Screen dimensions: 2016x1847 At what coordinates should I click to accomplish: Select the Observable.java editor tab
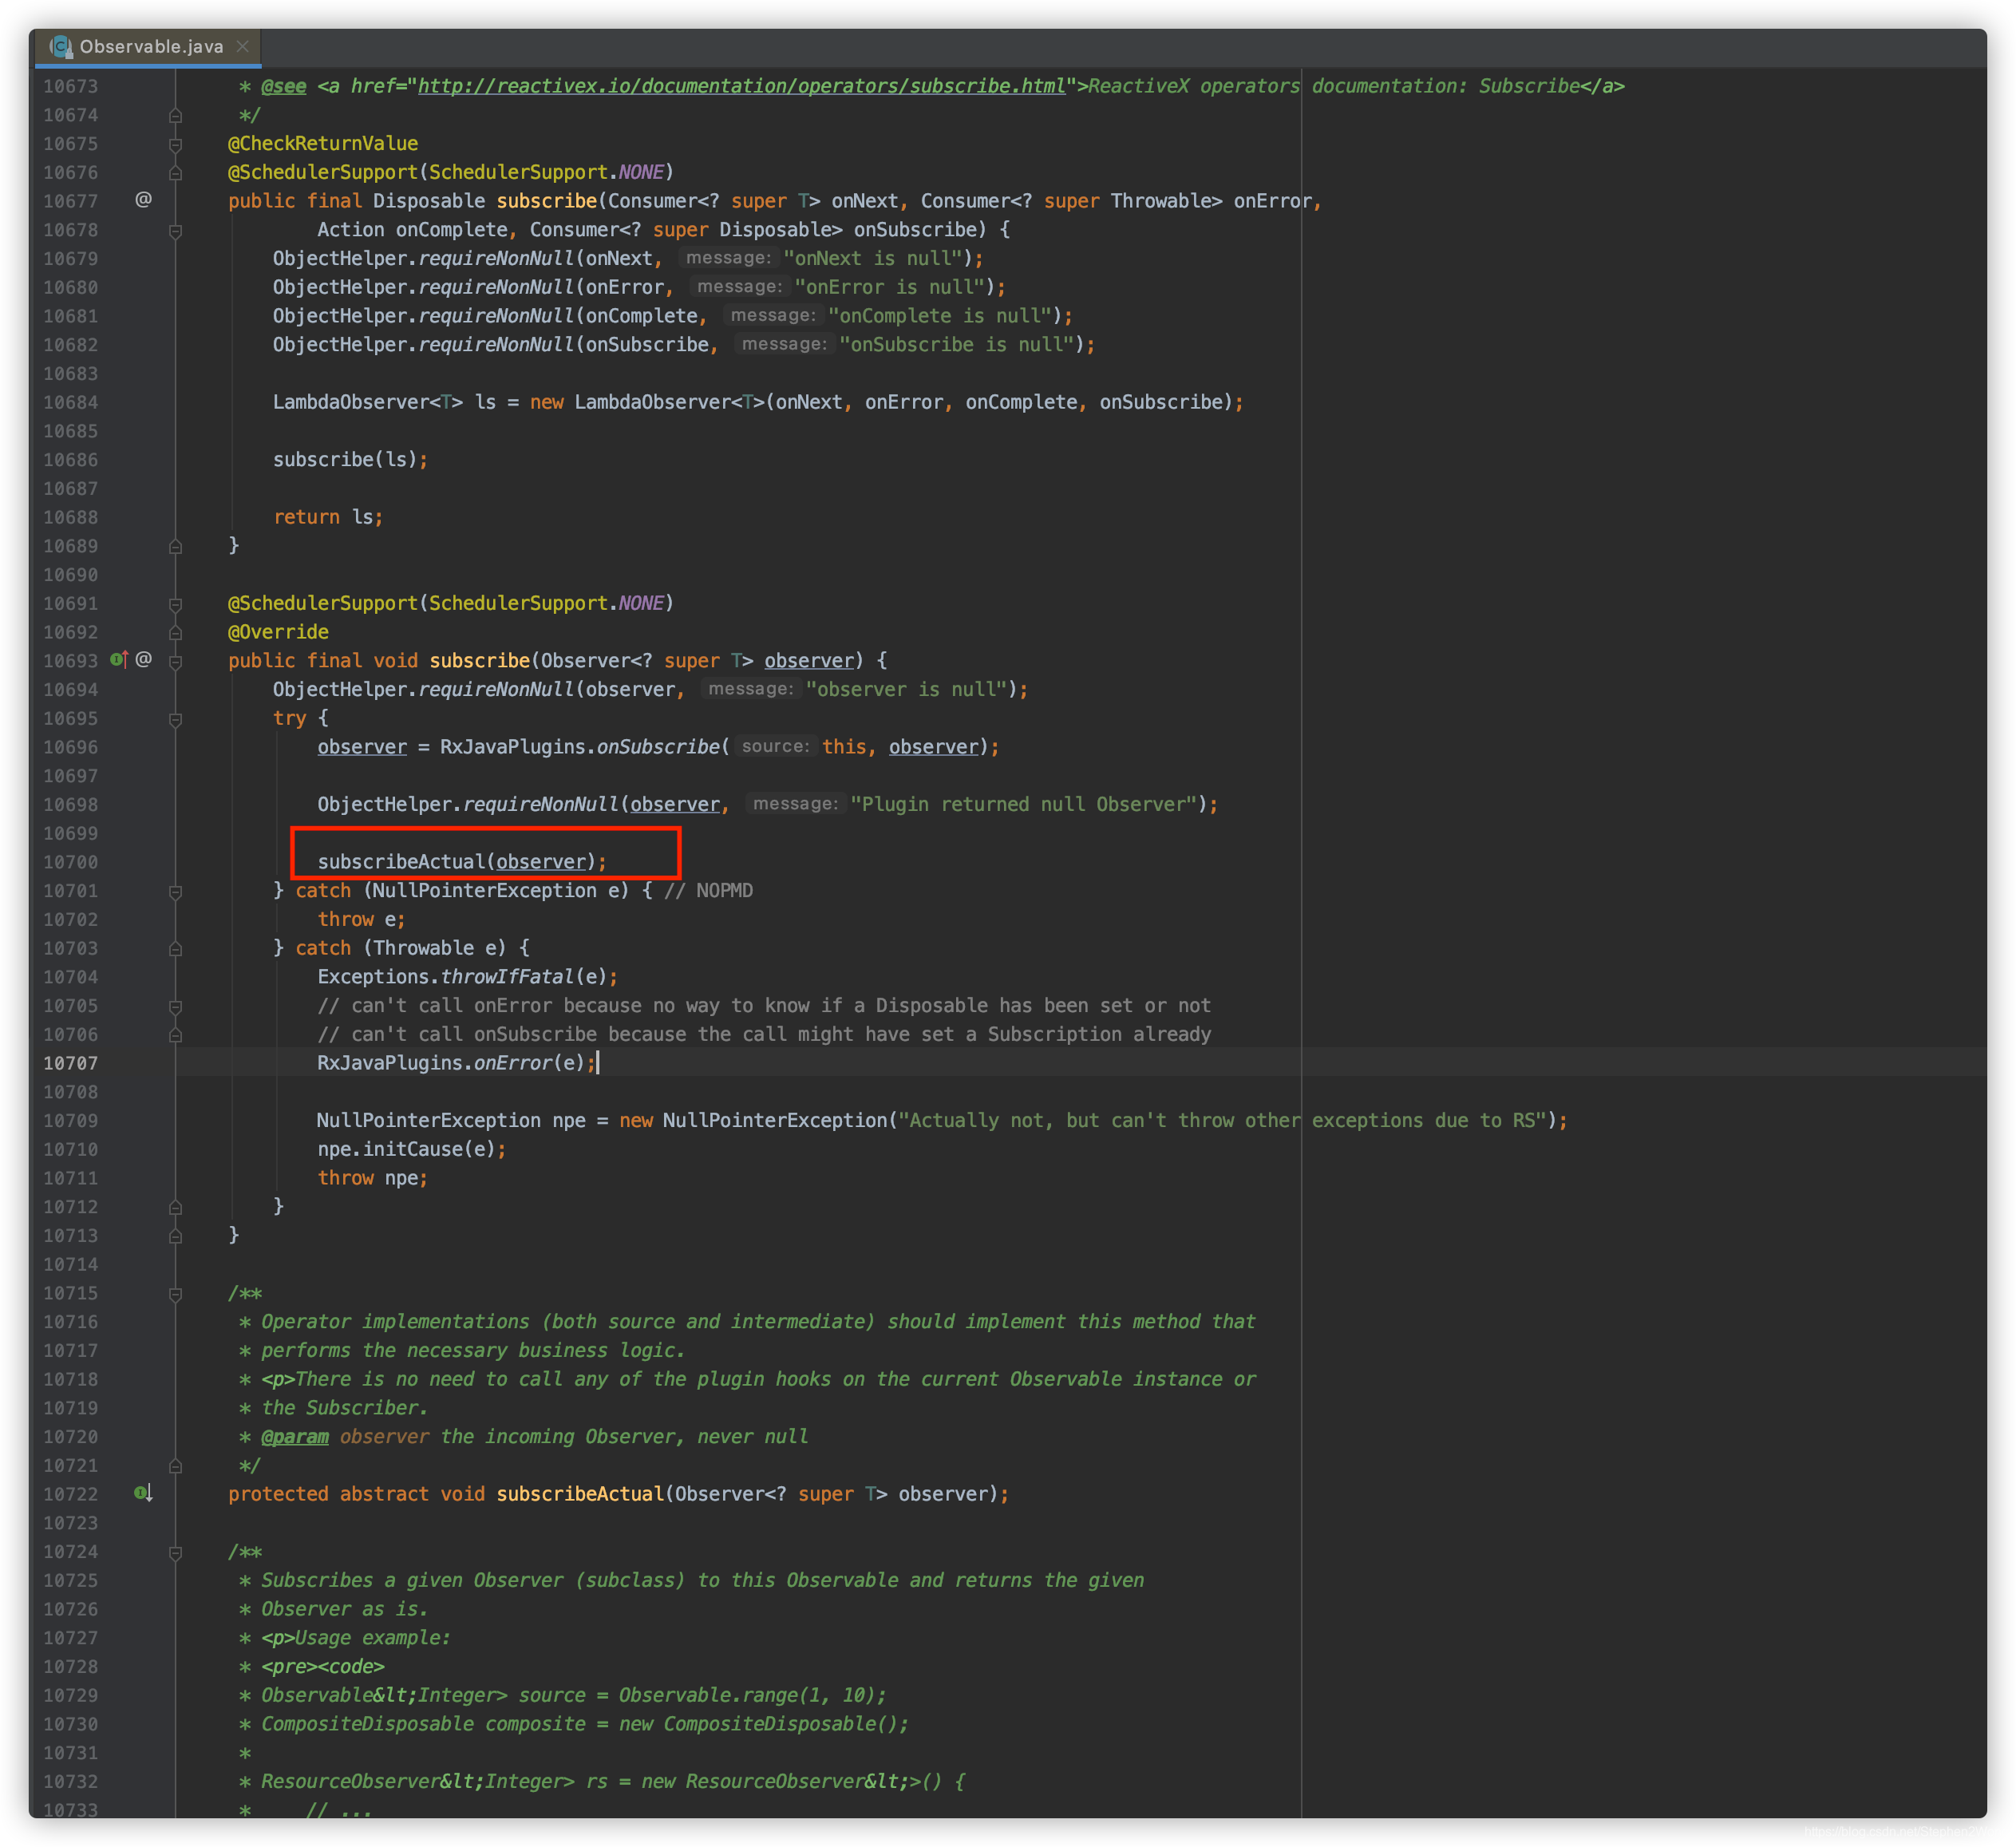click(x=148, y=47)
